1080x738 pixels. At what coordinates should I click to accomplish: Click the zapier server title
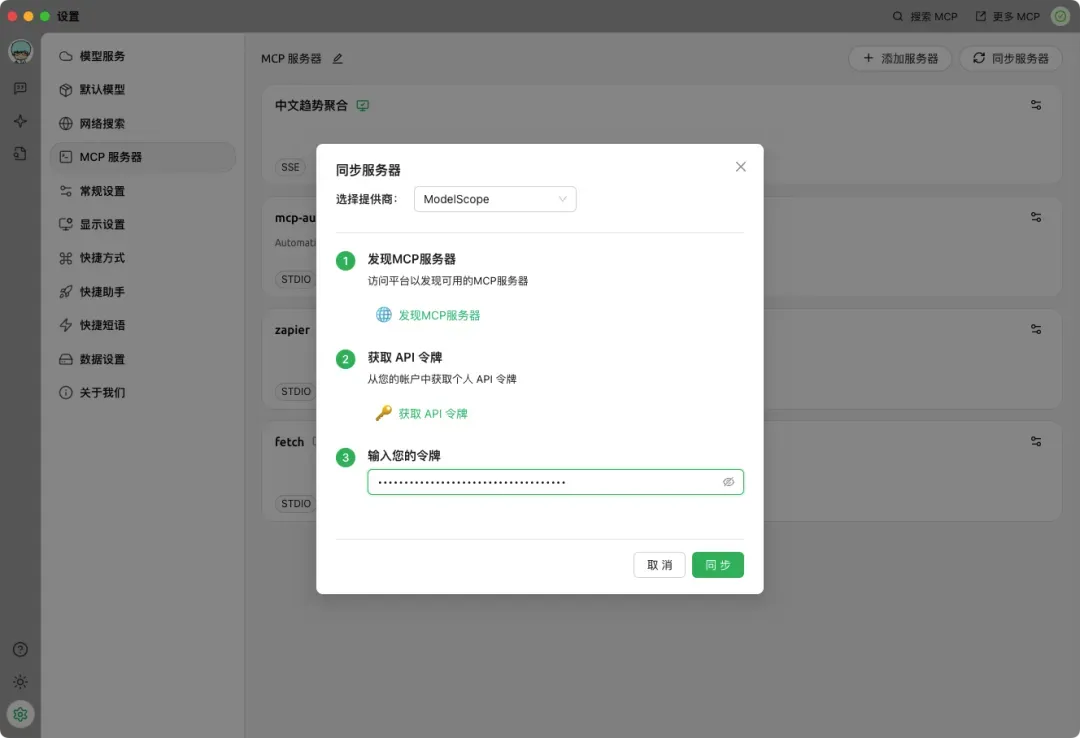point(292,330)
